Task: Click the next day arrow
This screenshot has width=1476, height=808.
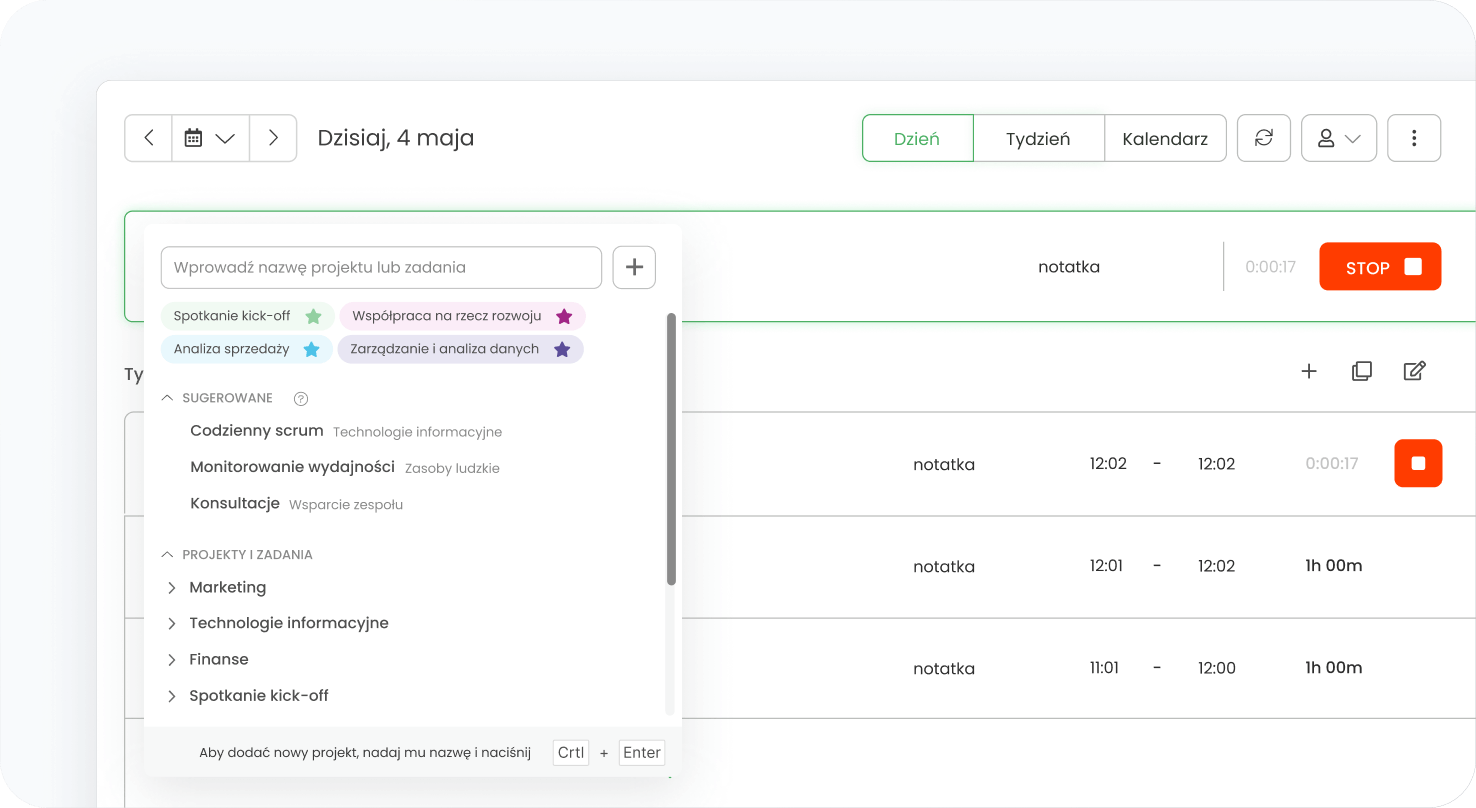Action: [273, 138]
